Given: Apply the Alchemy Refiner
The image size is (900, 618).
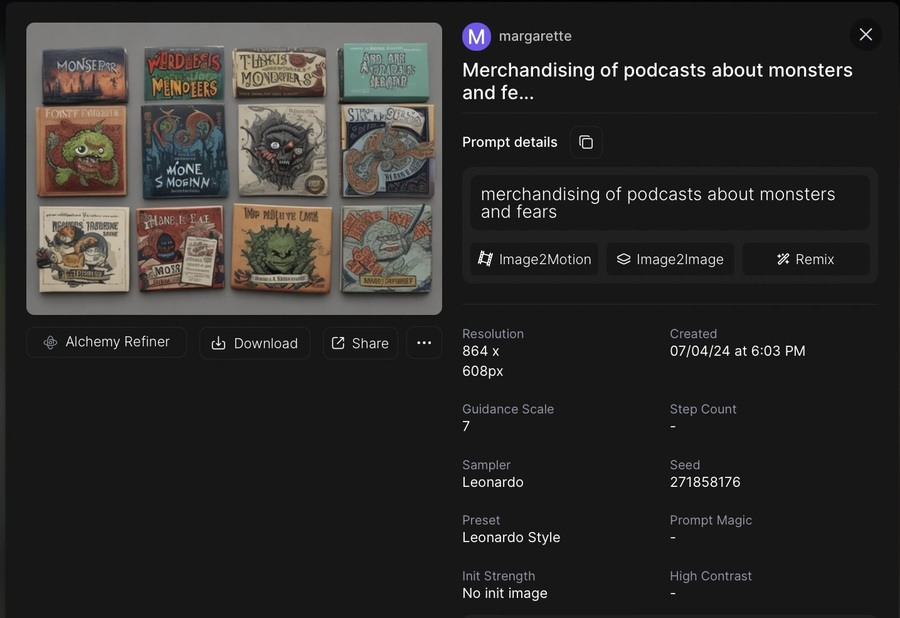Looking at the screenshot, I should tap(107, 342).
